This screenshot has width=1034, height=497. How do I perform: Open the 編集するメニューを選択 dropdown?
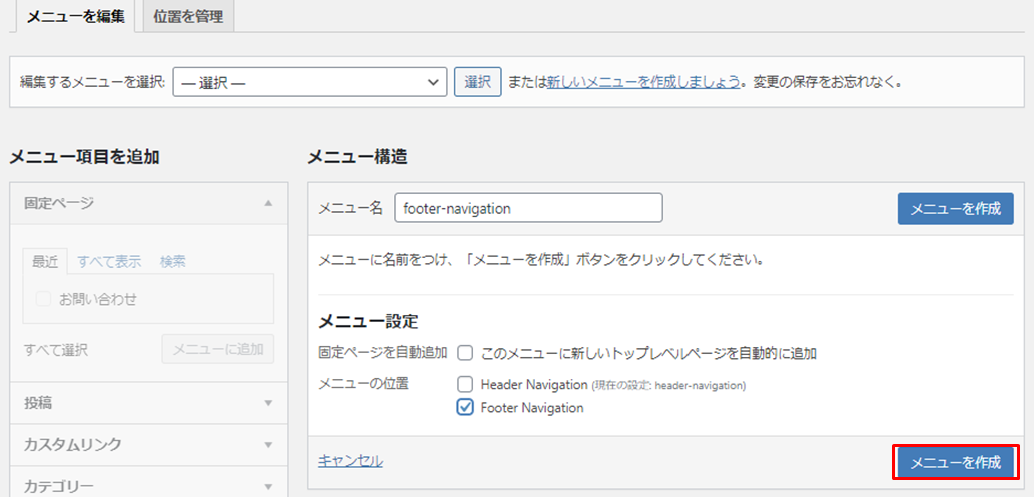[x=310, y=82]
